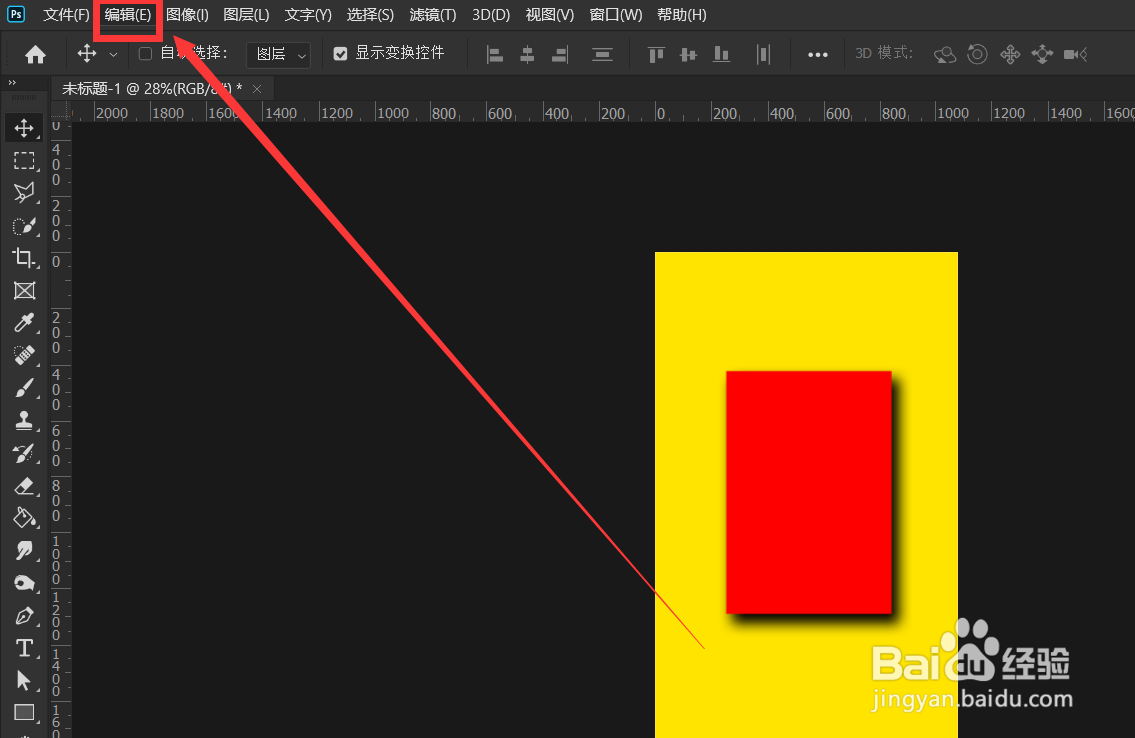
Task: Open the 滤镜(T) menu
Action: tap(433, 14)
